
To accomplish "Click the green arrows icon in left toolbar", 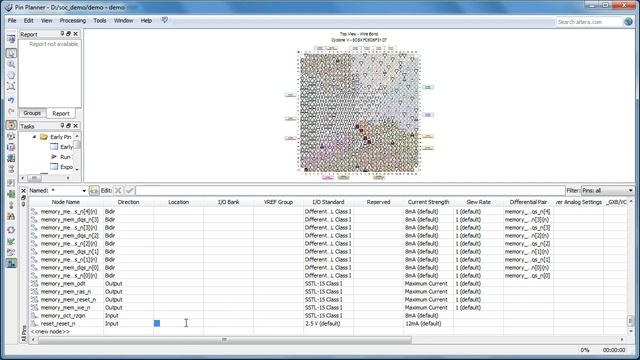I will click(11, 194).
